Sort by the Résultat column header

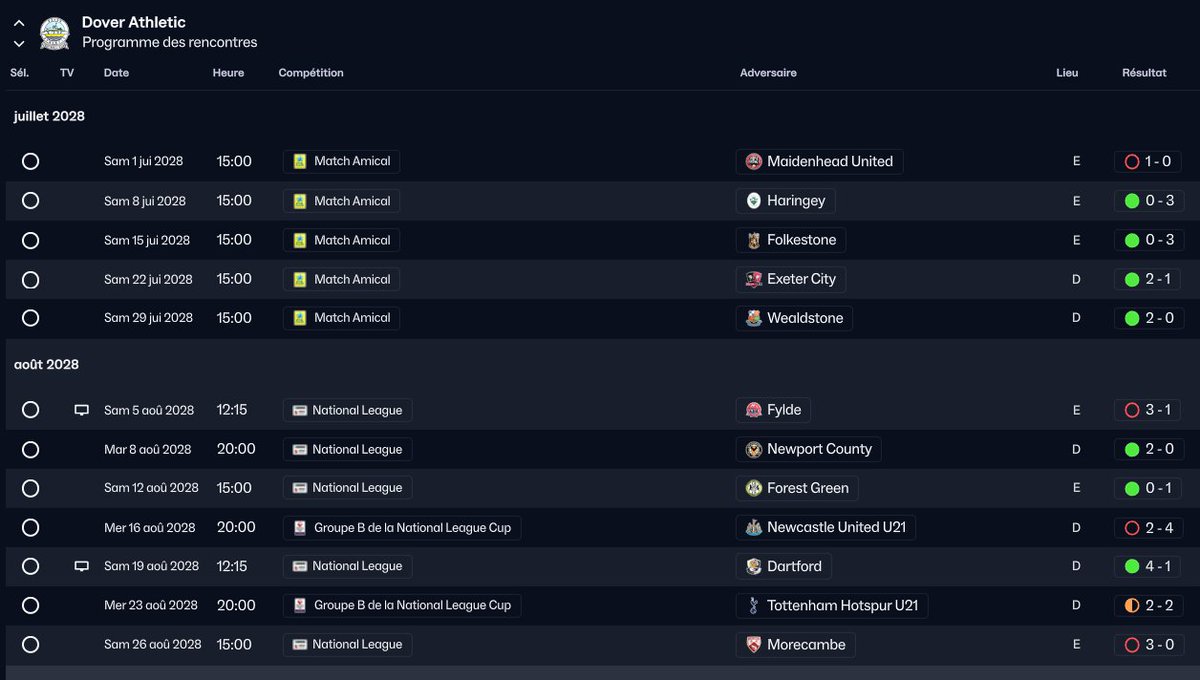point(1144,73)
